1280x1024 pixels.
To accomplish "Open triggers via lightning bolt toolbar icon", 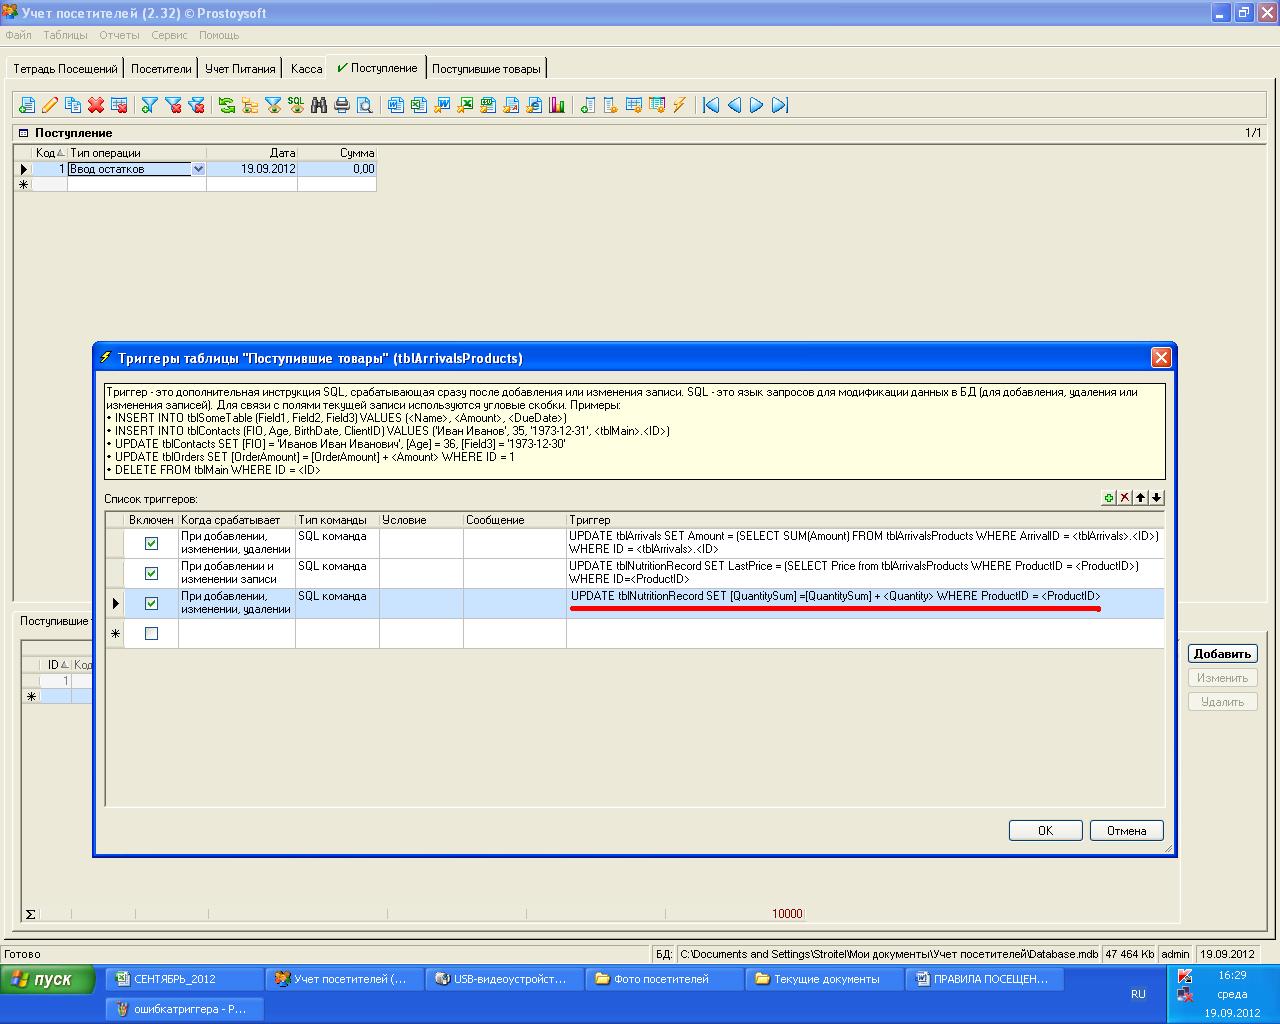I will point(680,105).
